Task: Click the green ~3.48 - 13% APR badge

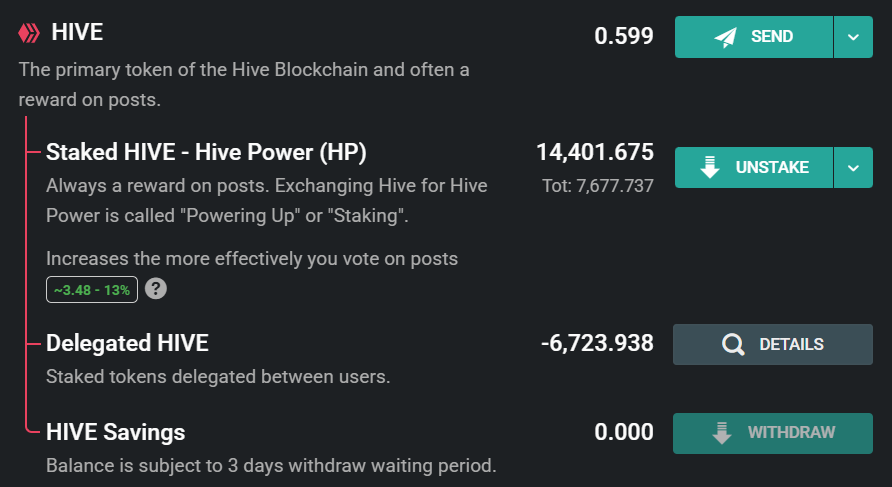Action: [x=92, y=289]
